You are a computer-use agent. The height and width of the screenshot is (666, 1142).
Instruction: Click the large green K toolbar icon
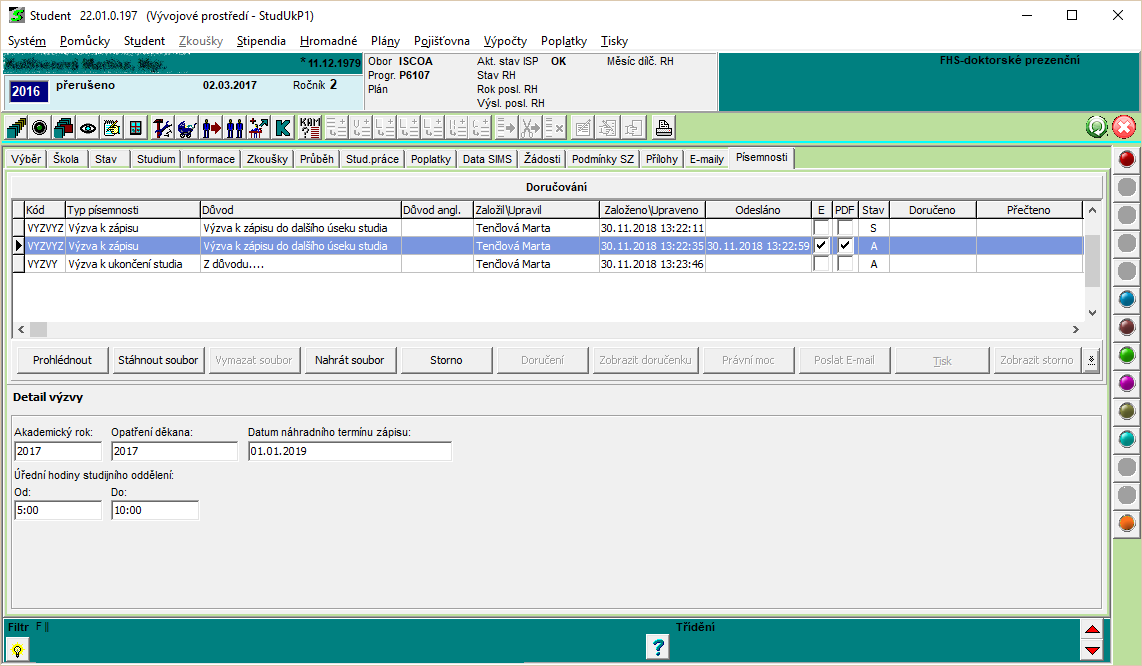pyautogui.click(x=283, y=128)
